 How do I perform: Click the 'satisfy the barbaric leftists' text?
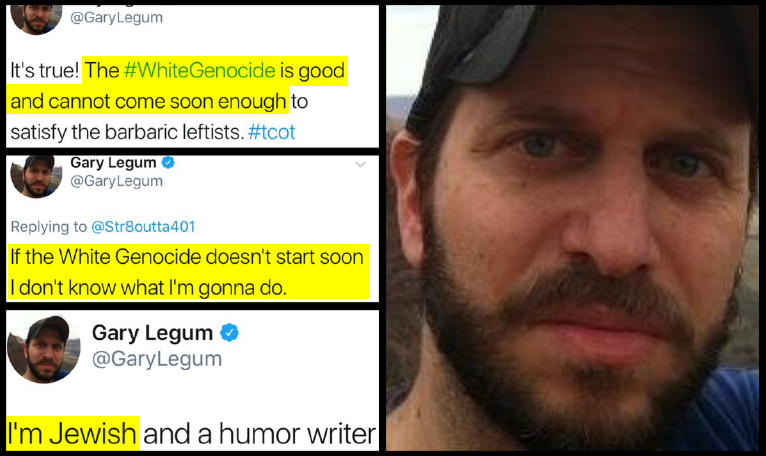coord(127,132)
